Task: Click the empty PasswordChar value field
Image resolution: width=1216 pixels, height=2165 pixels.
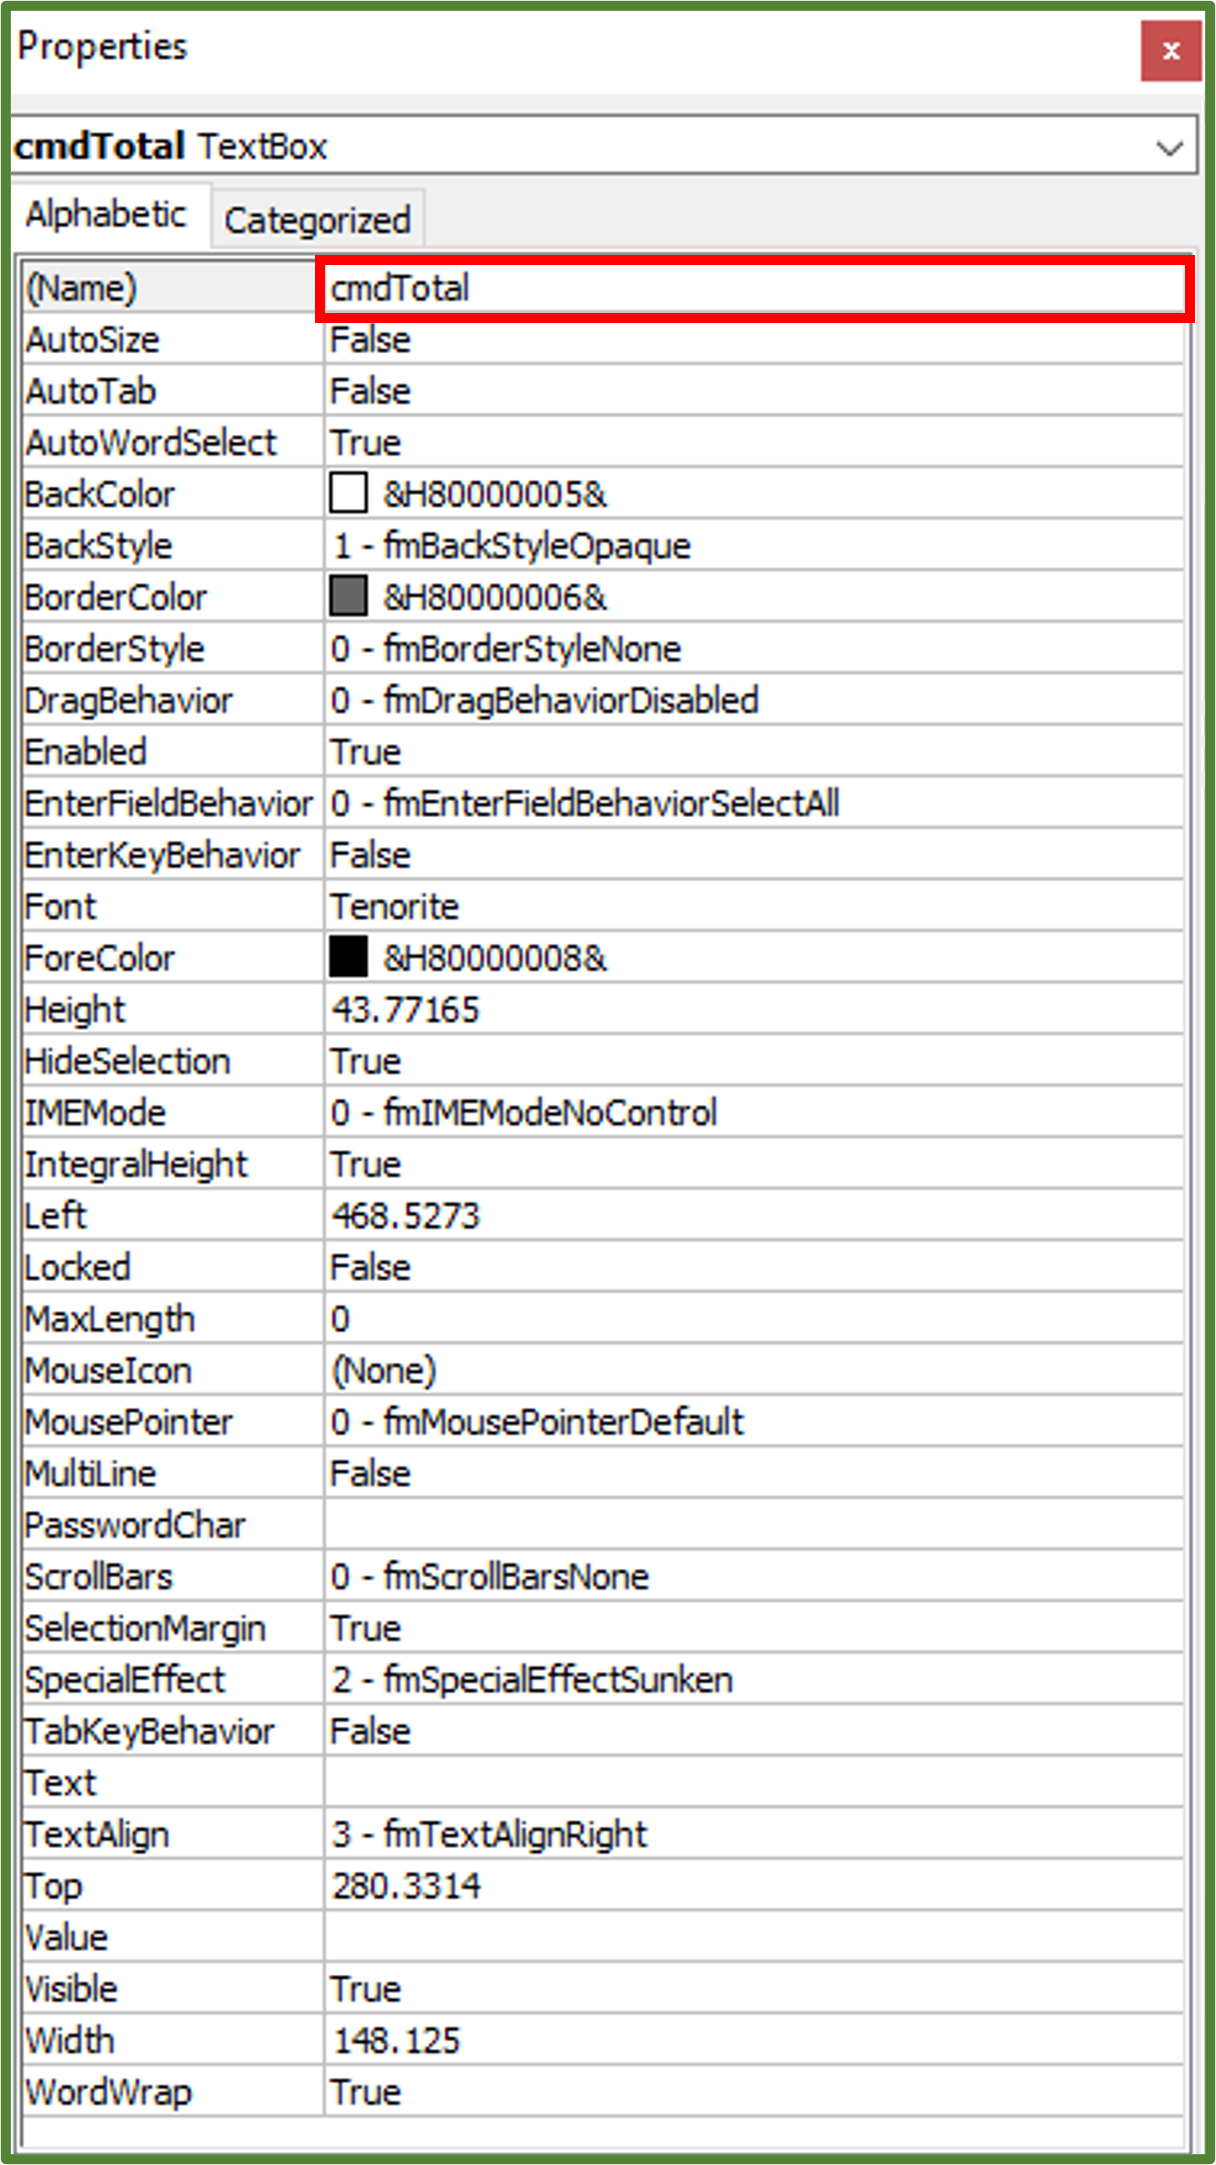Action: [x=755, y=1525]
